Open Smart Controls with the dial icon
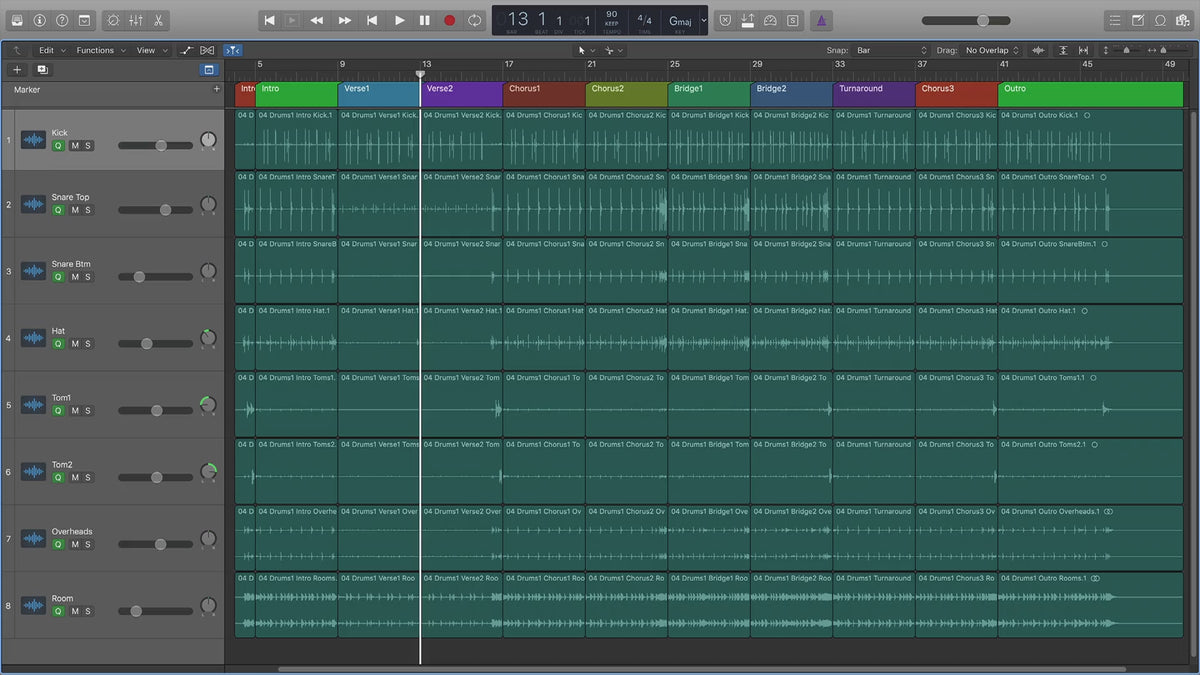 click(112, 20)
